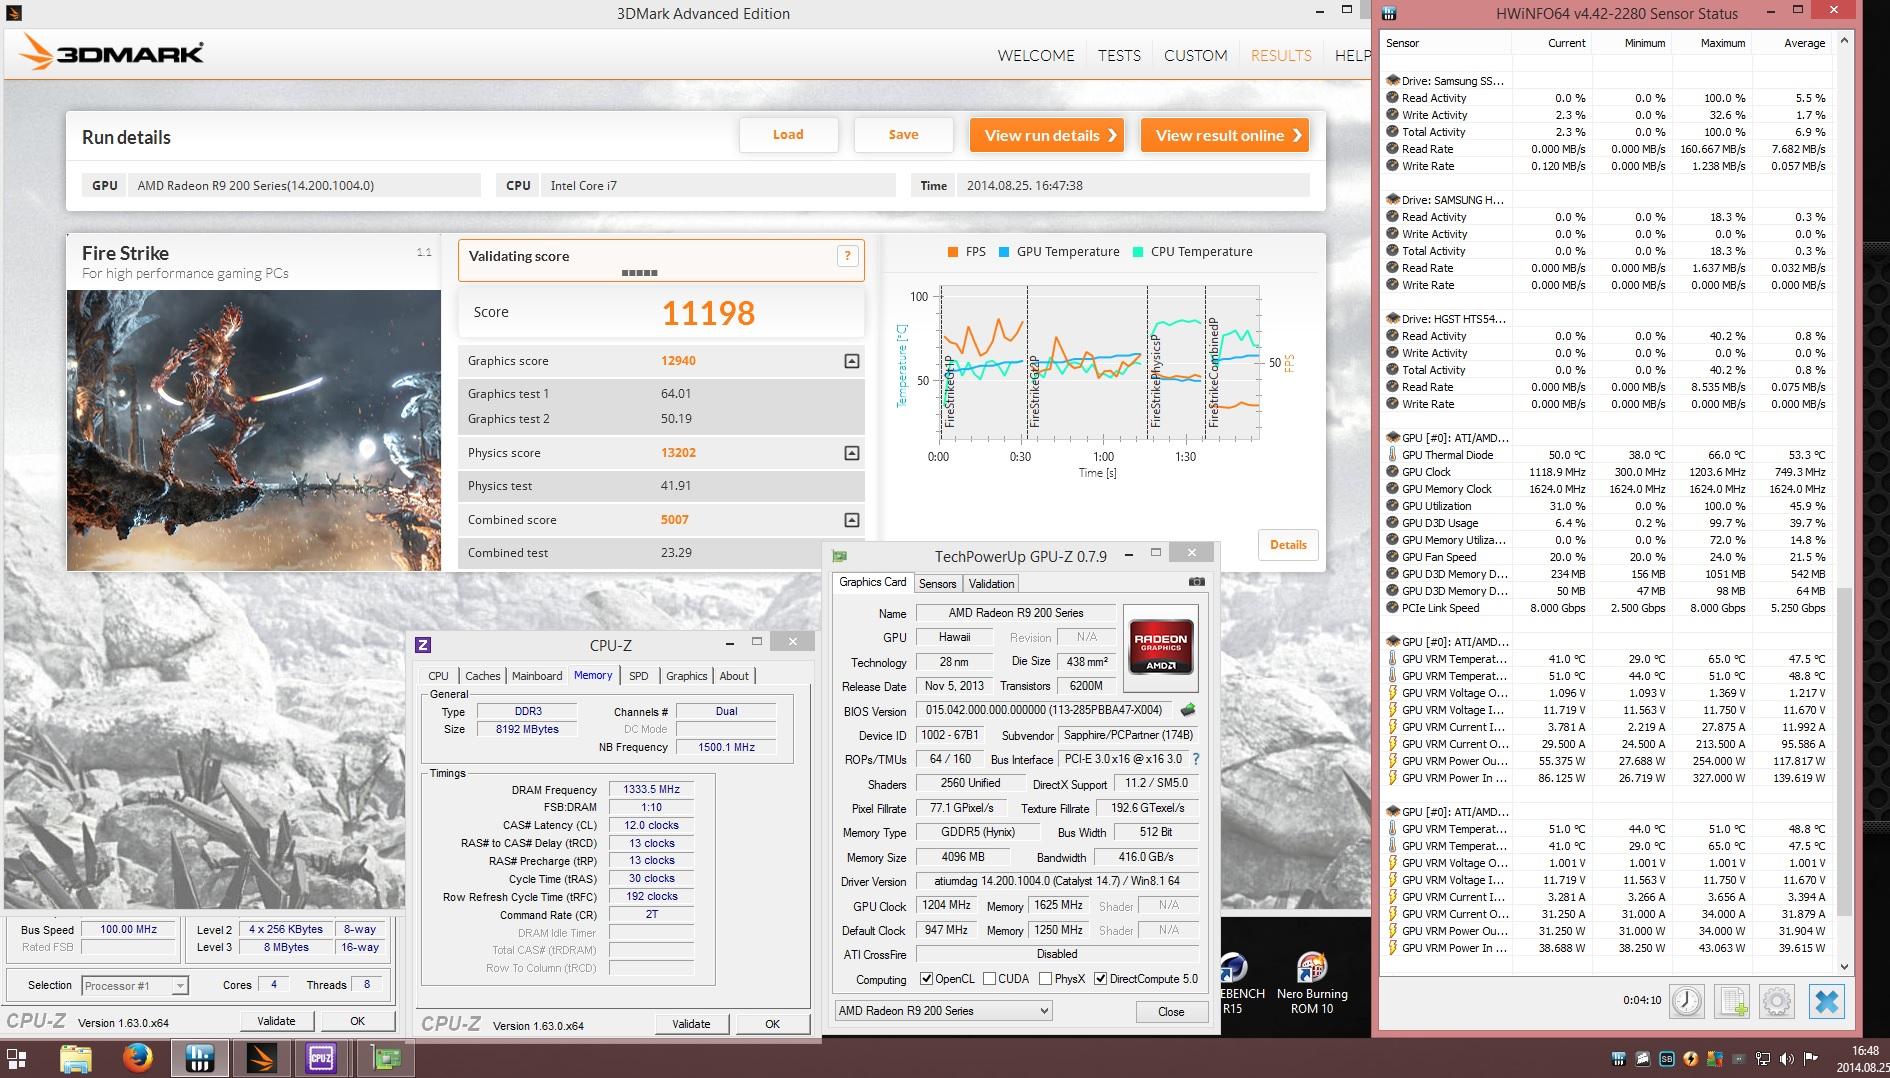Open the SPD tab in CPU-Z
This screenshot has width=1890, height=1078.
[x=639, y=676]
